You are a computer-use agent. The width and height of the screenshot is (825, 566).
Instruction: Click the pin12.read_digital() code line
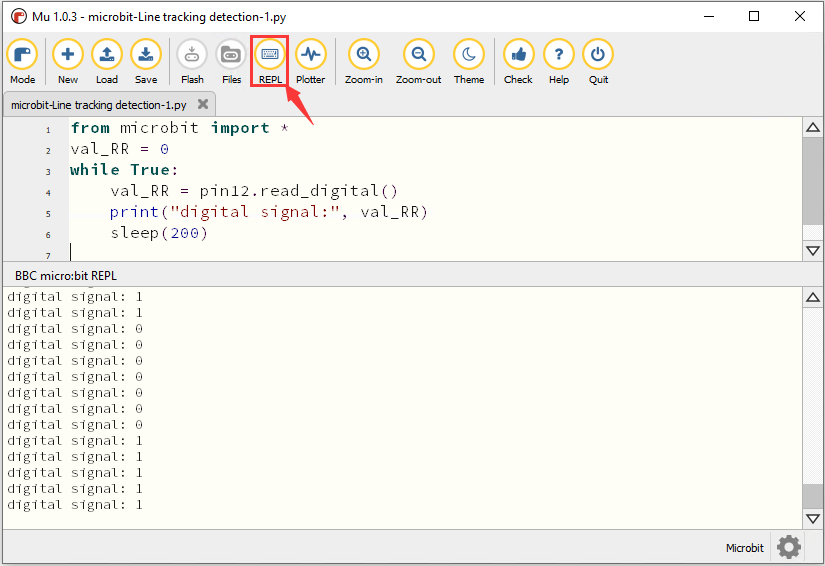[254, 191]
